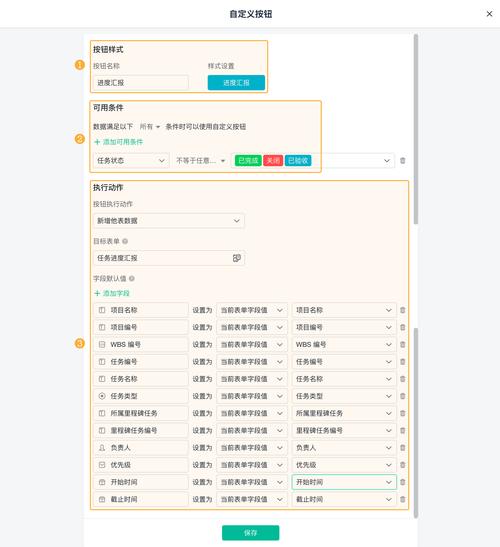Close the 自定义按钮 dialog
This screenshot has width=500, height=547.
click(x=489, y=14)
